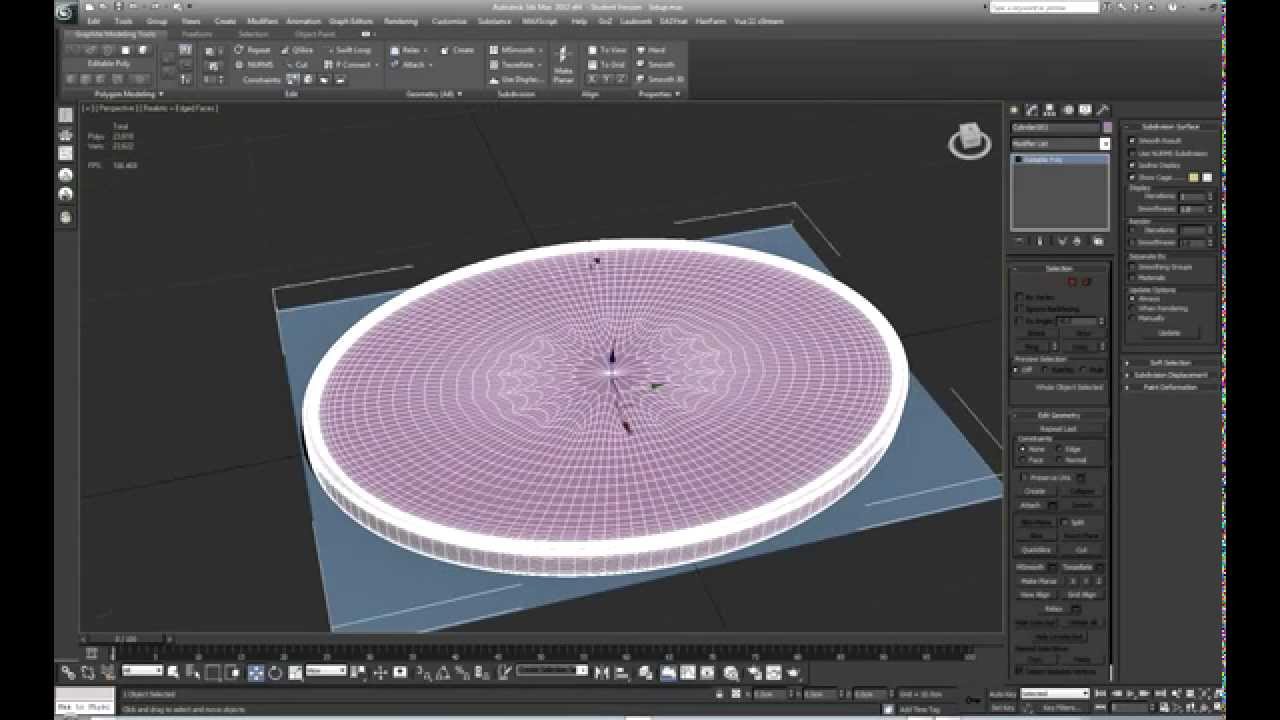Click the Swift Loop ribbon tool

(x=348, y=50)
